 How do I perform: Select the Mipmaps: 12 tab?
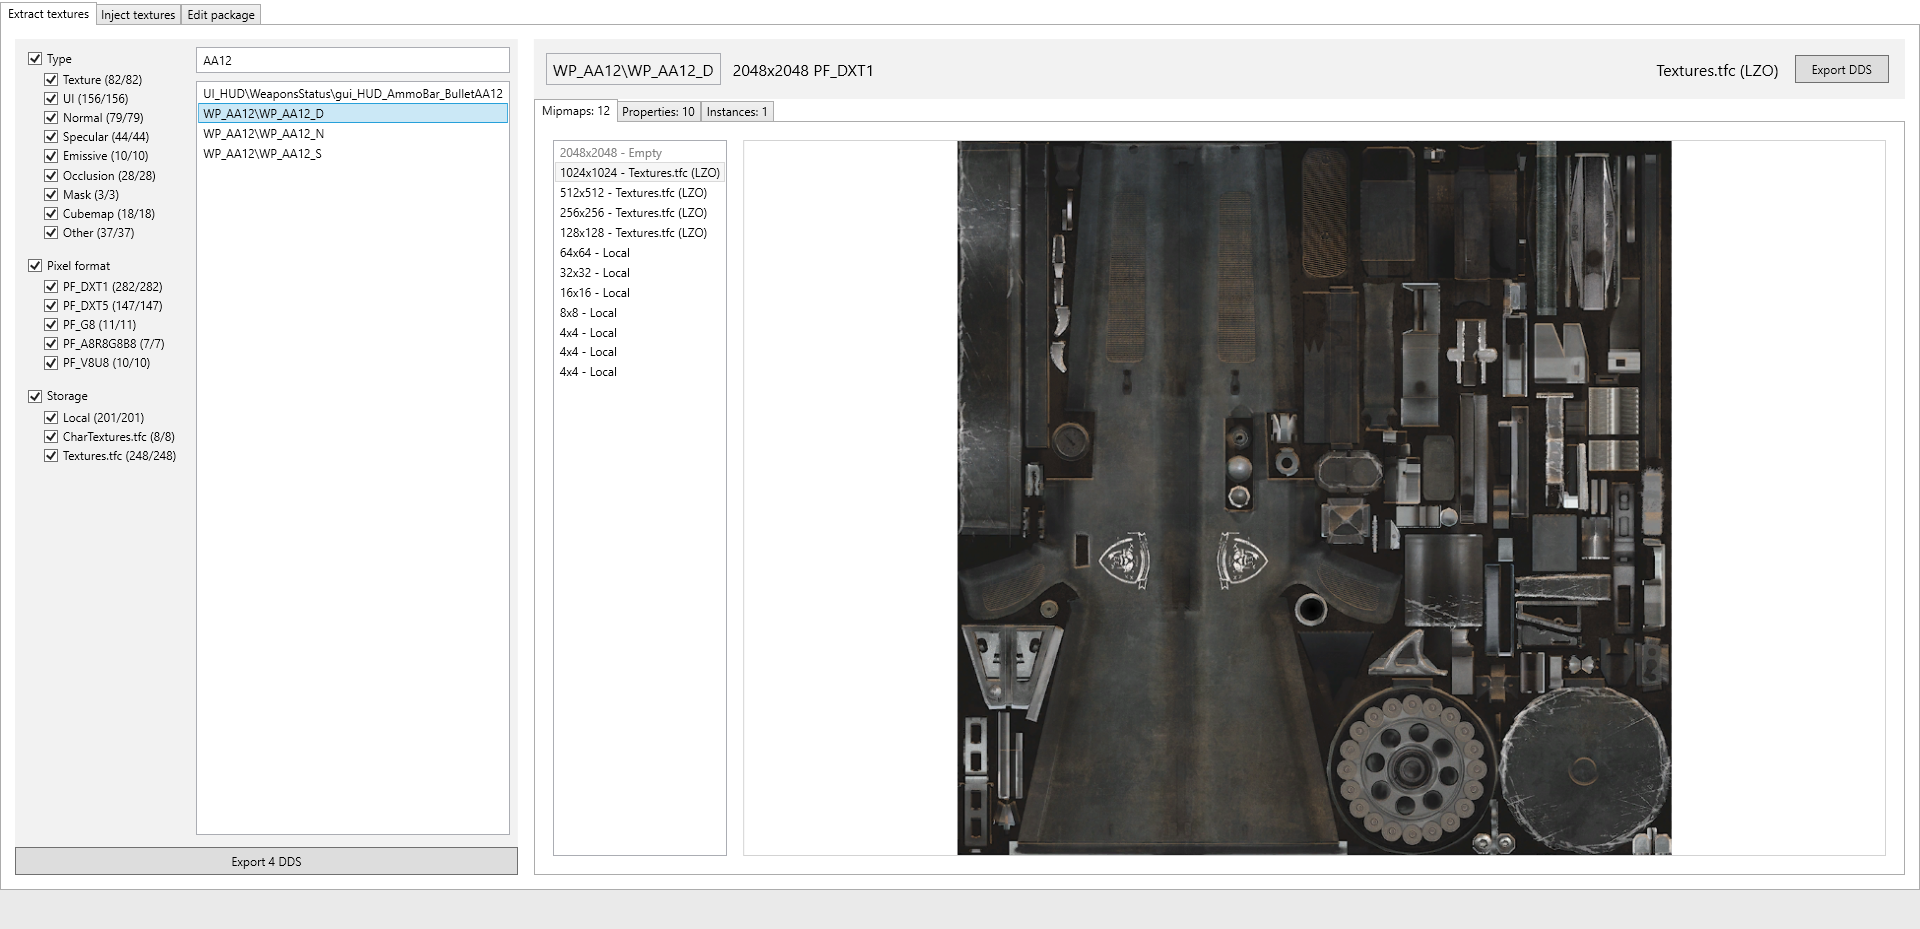point(575,111)
